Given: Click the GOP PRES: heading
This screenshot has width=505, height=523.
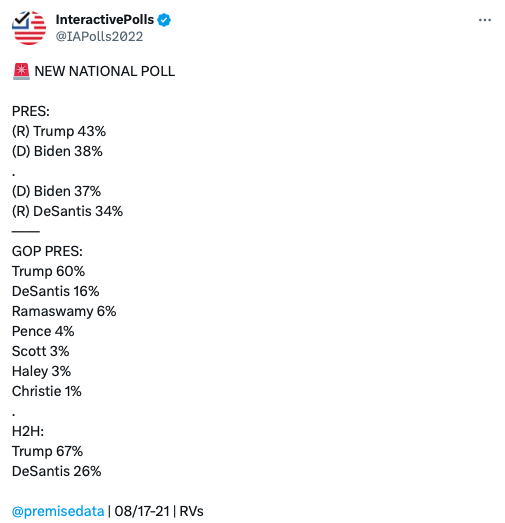Looking at the screenshot, I should (x=47, y=251).
